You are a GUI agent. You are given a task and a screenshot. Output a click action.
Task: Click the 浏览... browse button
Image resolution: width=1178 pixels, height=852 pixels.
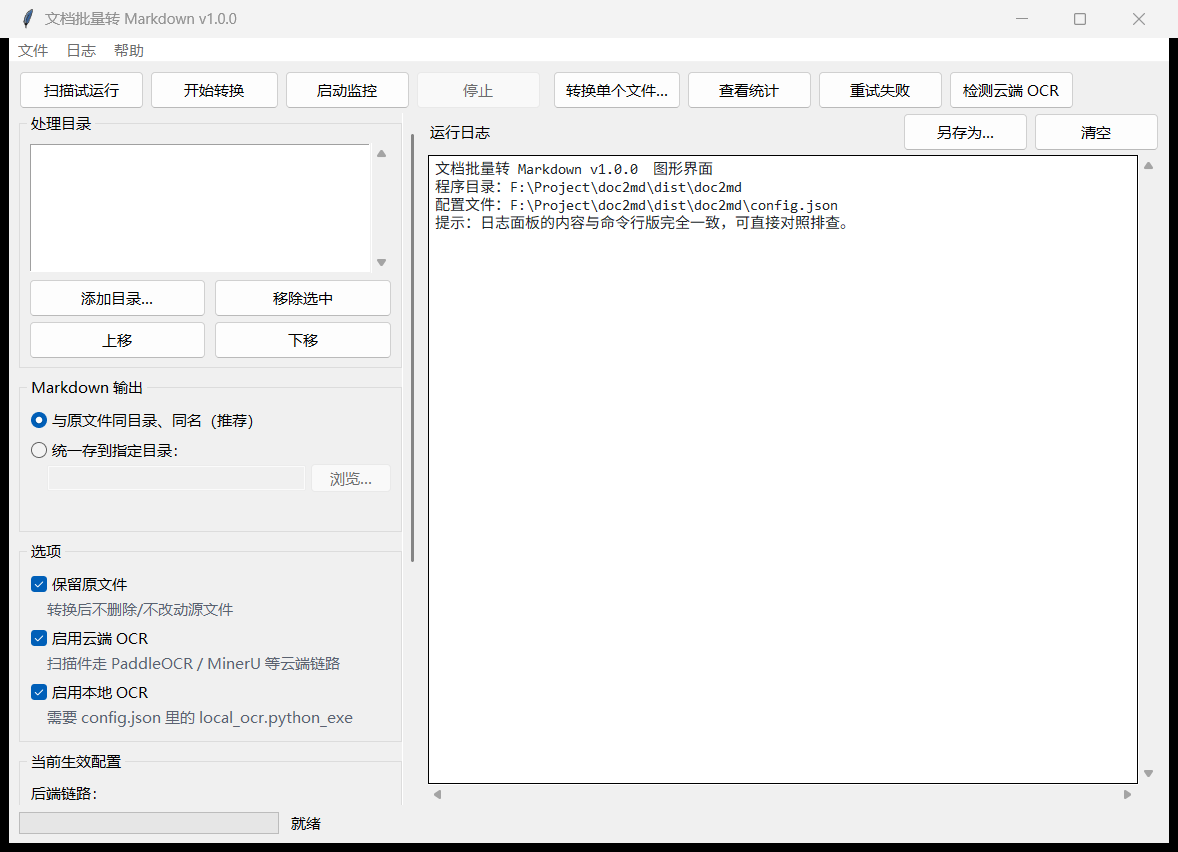351,479
